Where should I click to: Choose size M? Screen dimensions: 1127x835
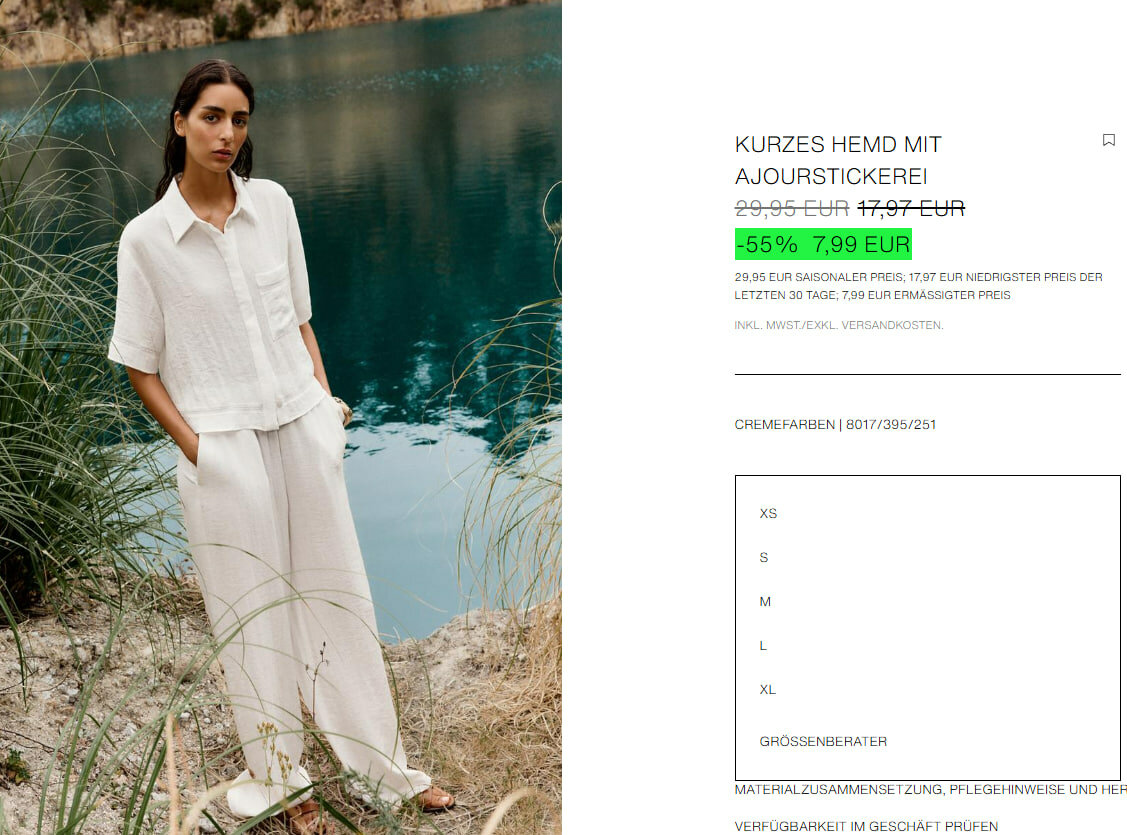(765, 601)
